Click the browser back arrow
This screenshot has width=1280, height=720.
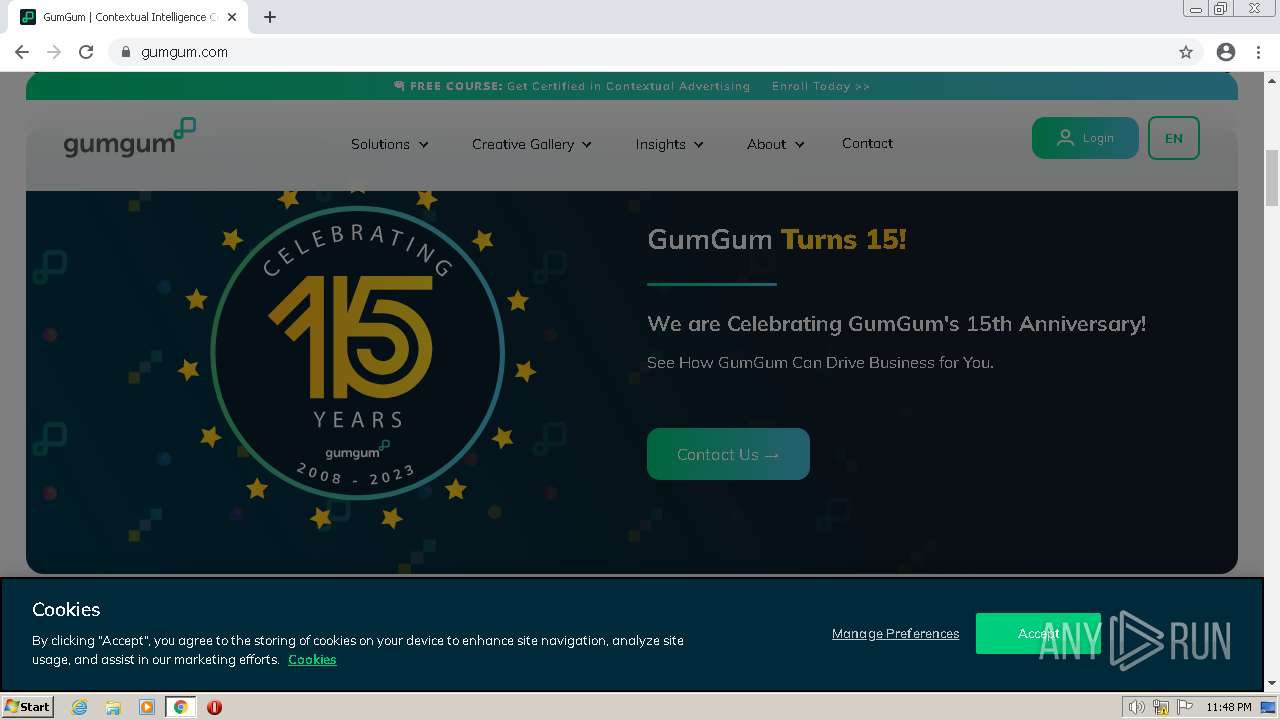(x=22, y=52)
